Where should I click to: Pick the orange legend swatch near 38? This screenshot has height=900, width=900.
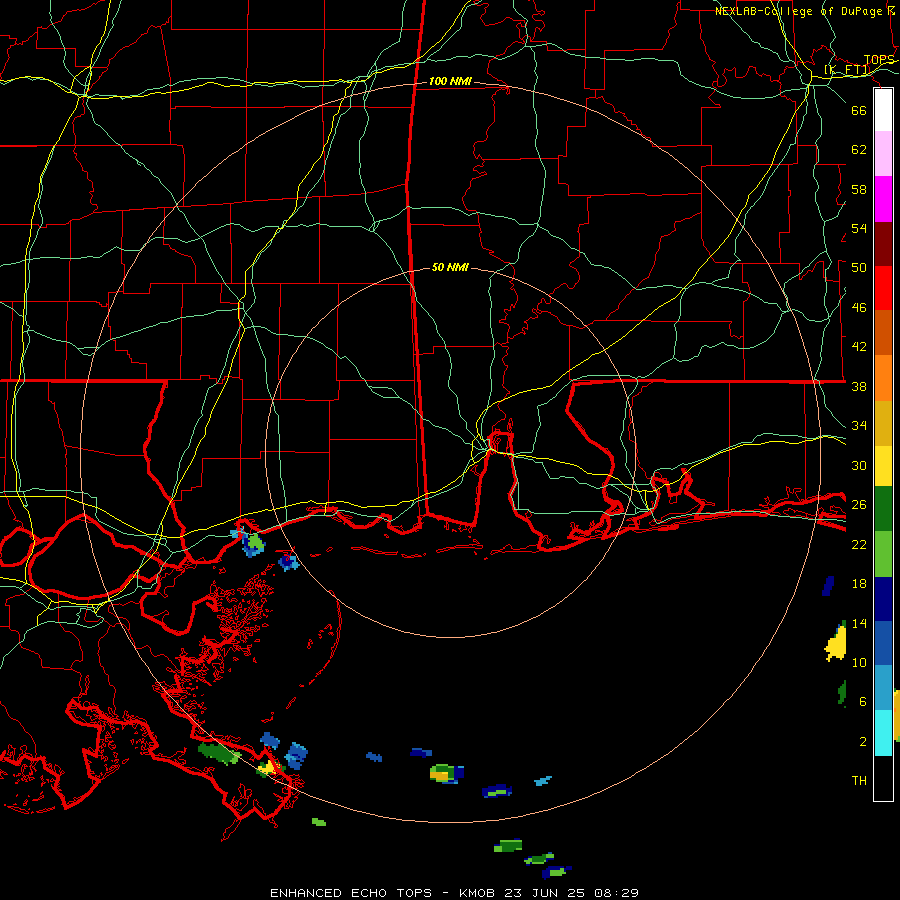point(883,378)
